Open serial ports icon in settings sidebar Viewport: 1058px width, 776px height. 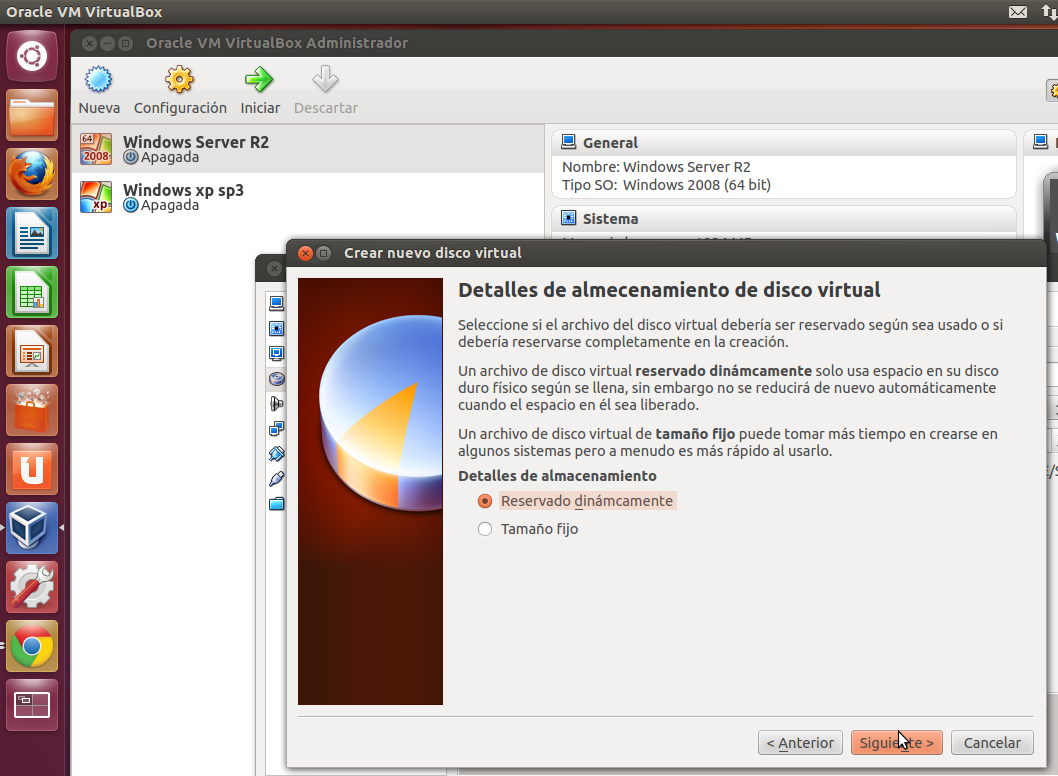pos(277,453)
